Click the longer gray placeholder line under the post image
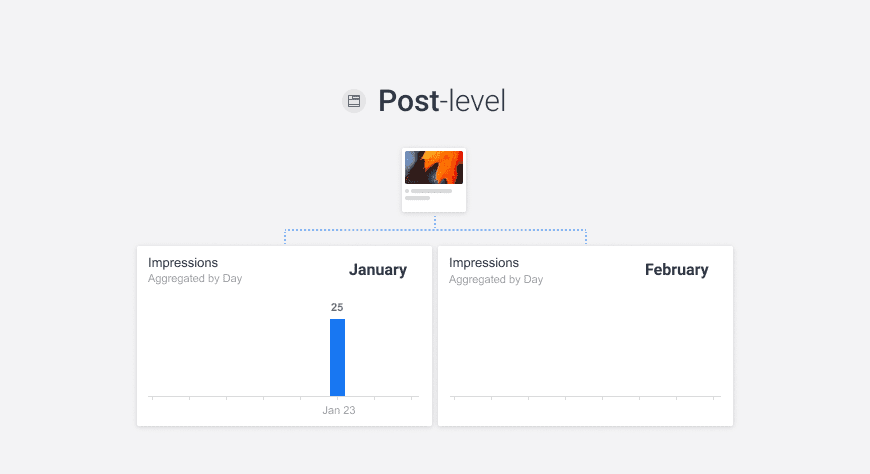The height and width of the screenshot is (474, 870). click(x=431, y=190)
